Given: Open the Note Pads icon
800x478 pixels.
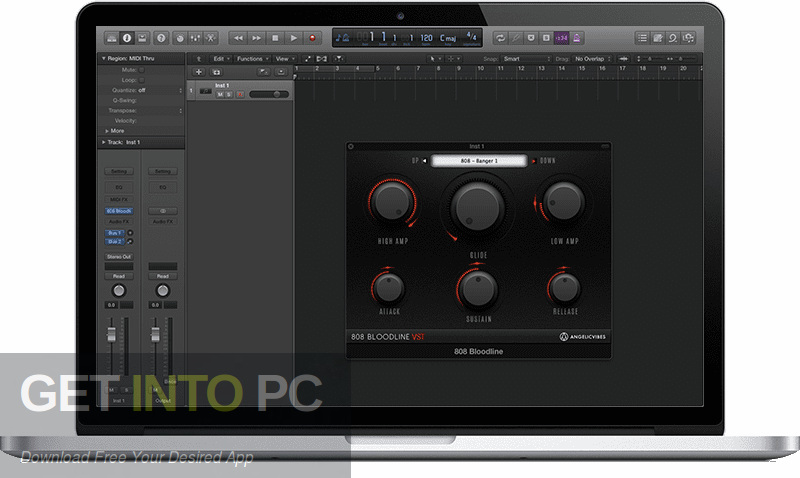Looking at the screenshot, I should (x=658, y=38).
